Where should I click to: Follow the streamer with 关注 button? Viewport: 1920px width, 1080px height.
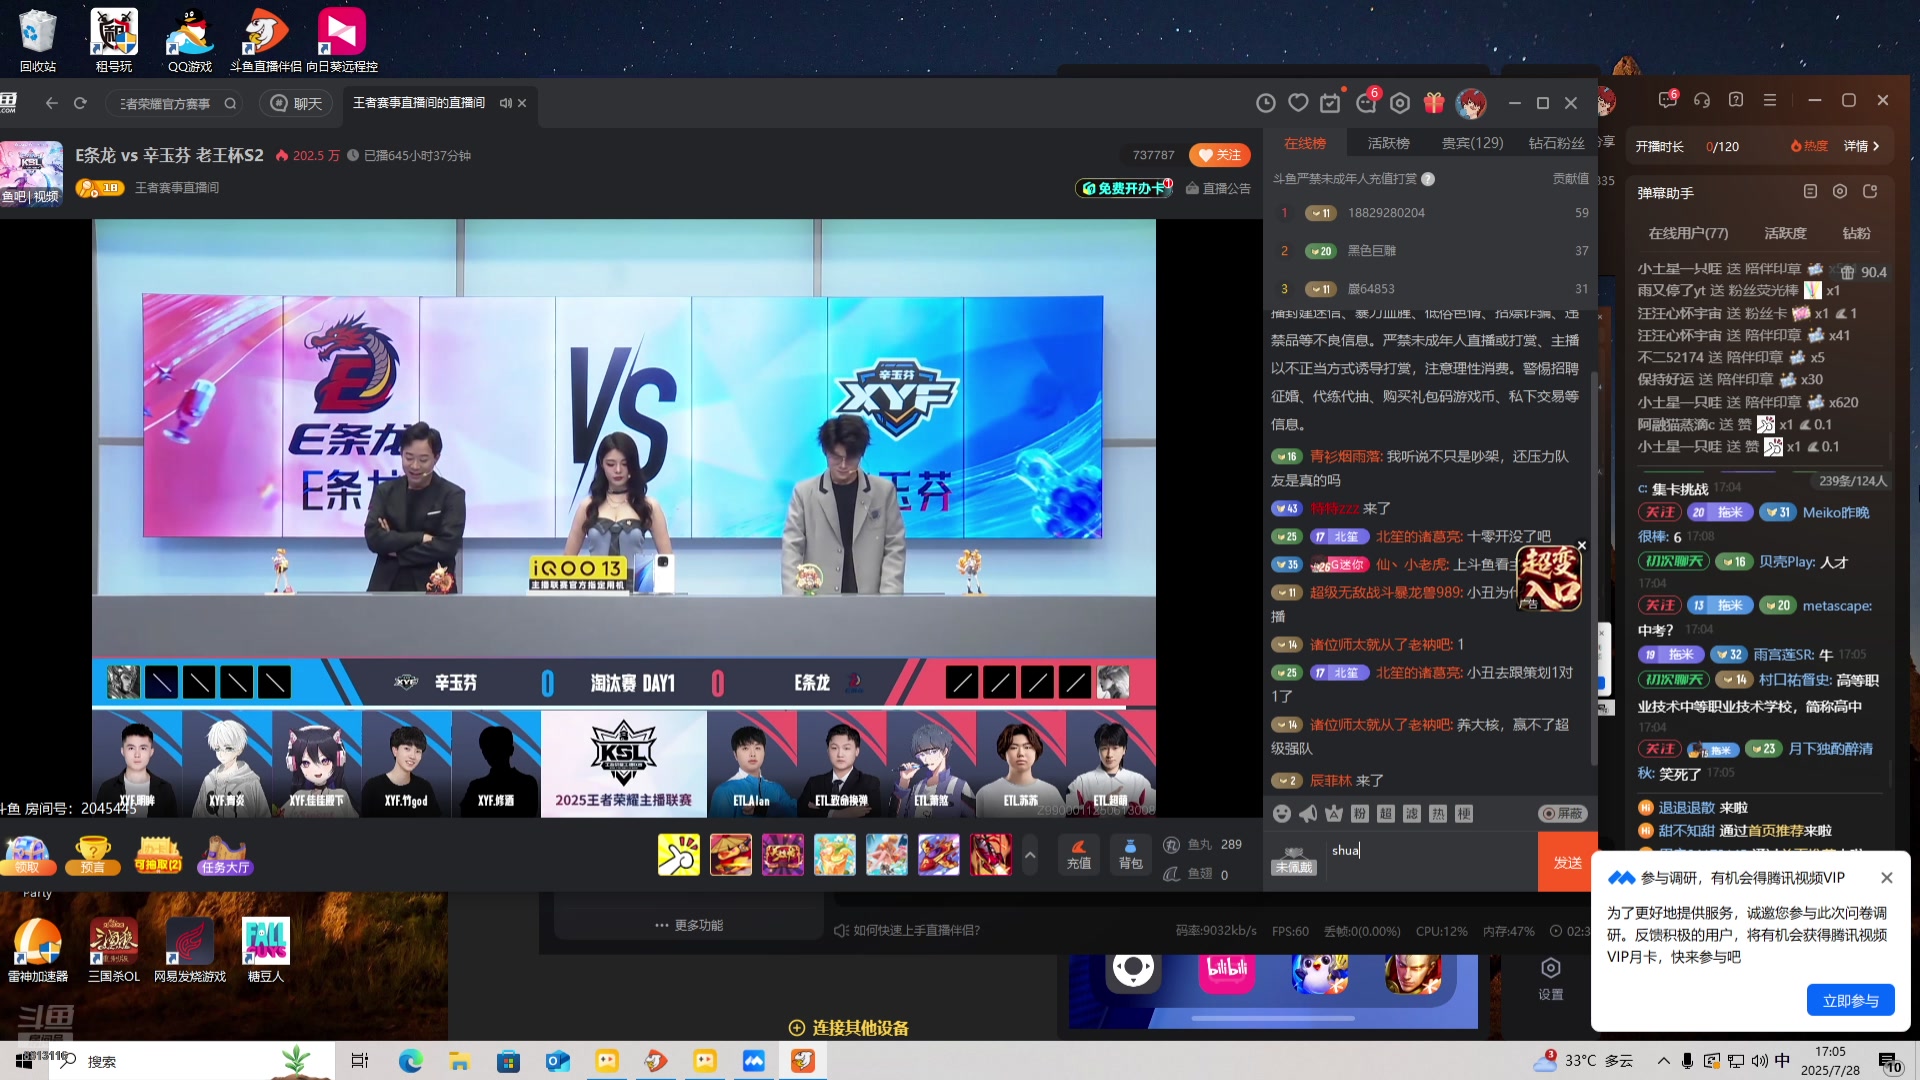click(x=1220, y=155)
